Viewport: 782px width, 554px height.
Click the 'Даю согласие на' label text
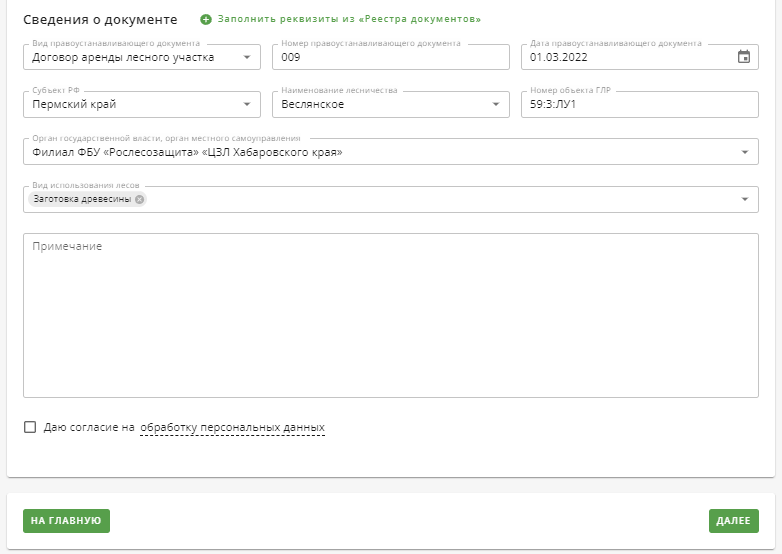(89, 427)
